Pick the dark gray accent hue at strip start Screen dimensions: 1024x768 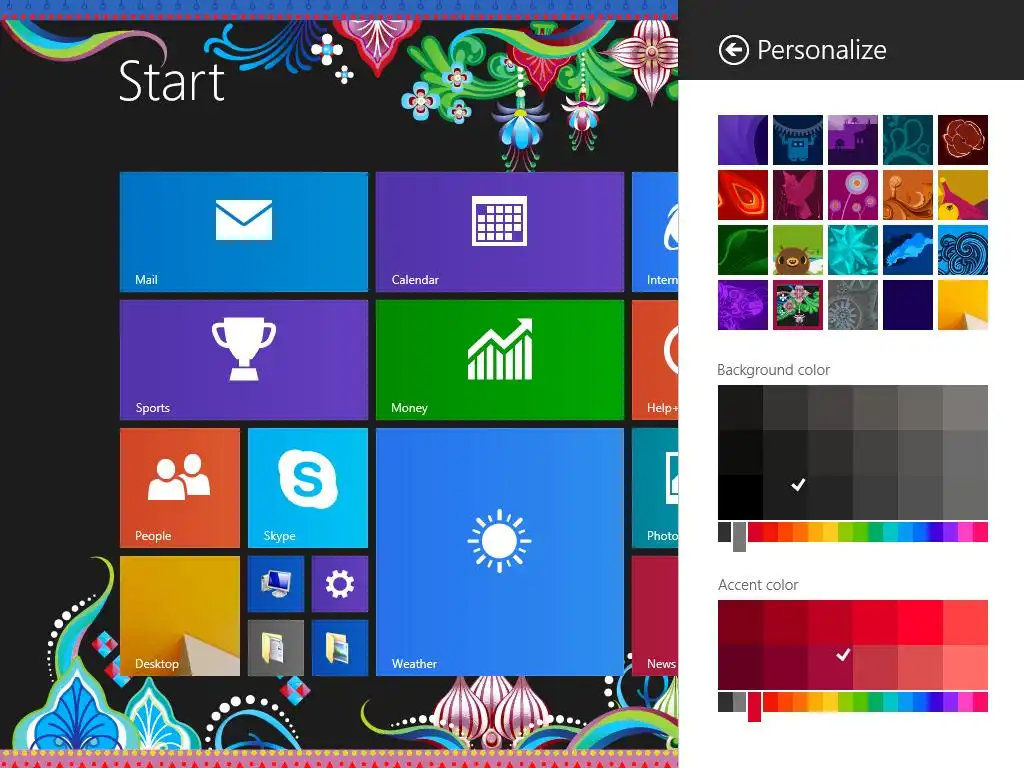pyautogui.click(x=725, y=702)
